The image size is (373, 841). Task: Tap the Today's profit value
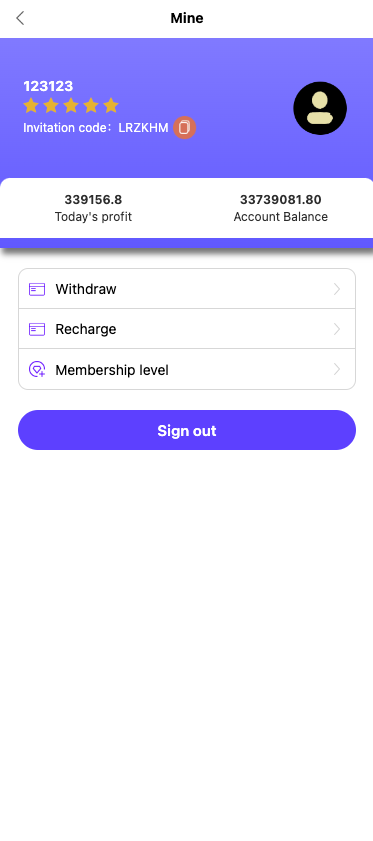[x=93, y=200]
